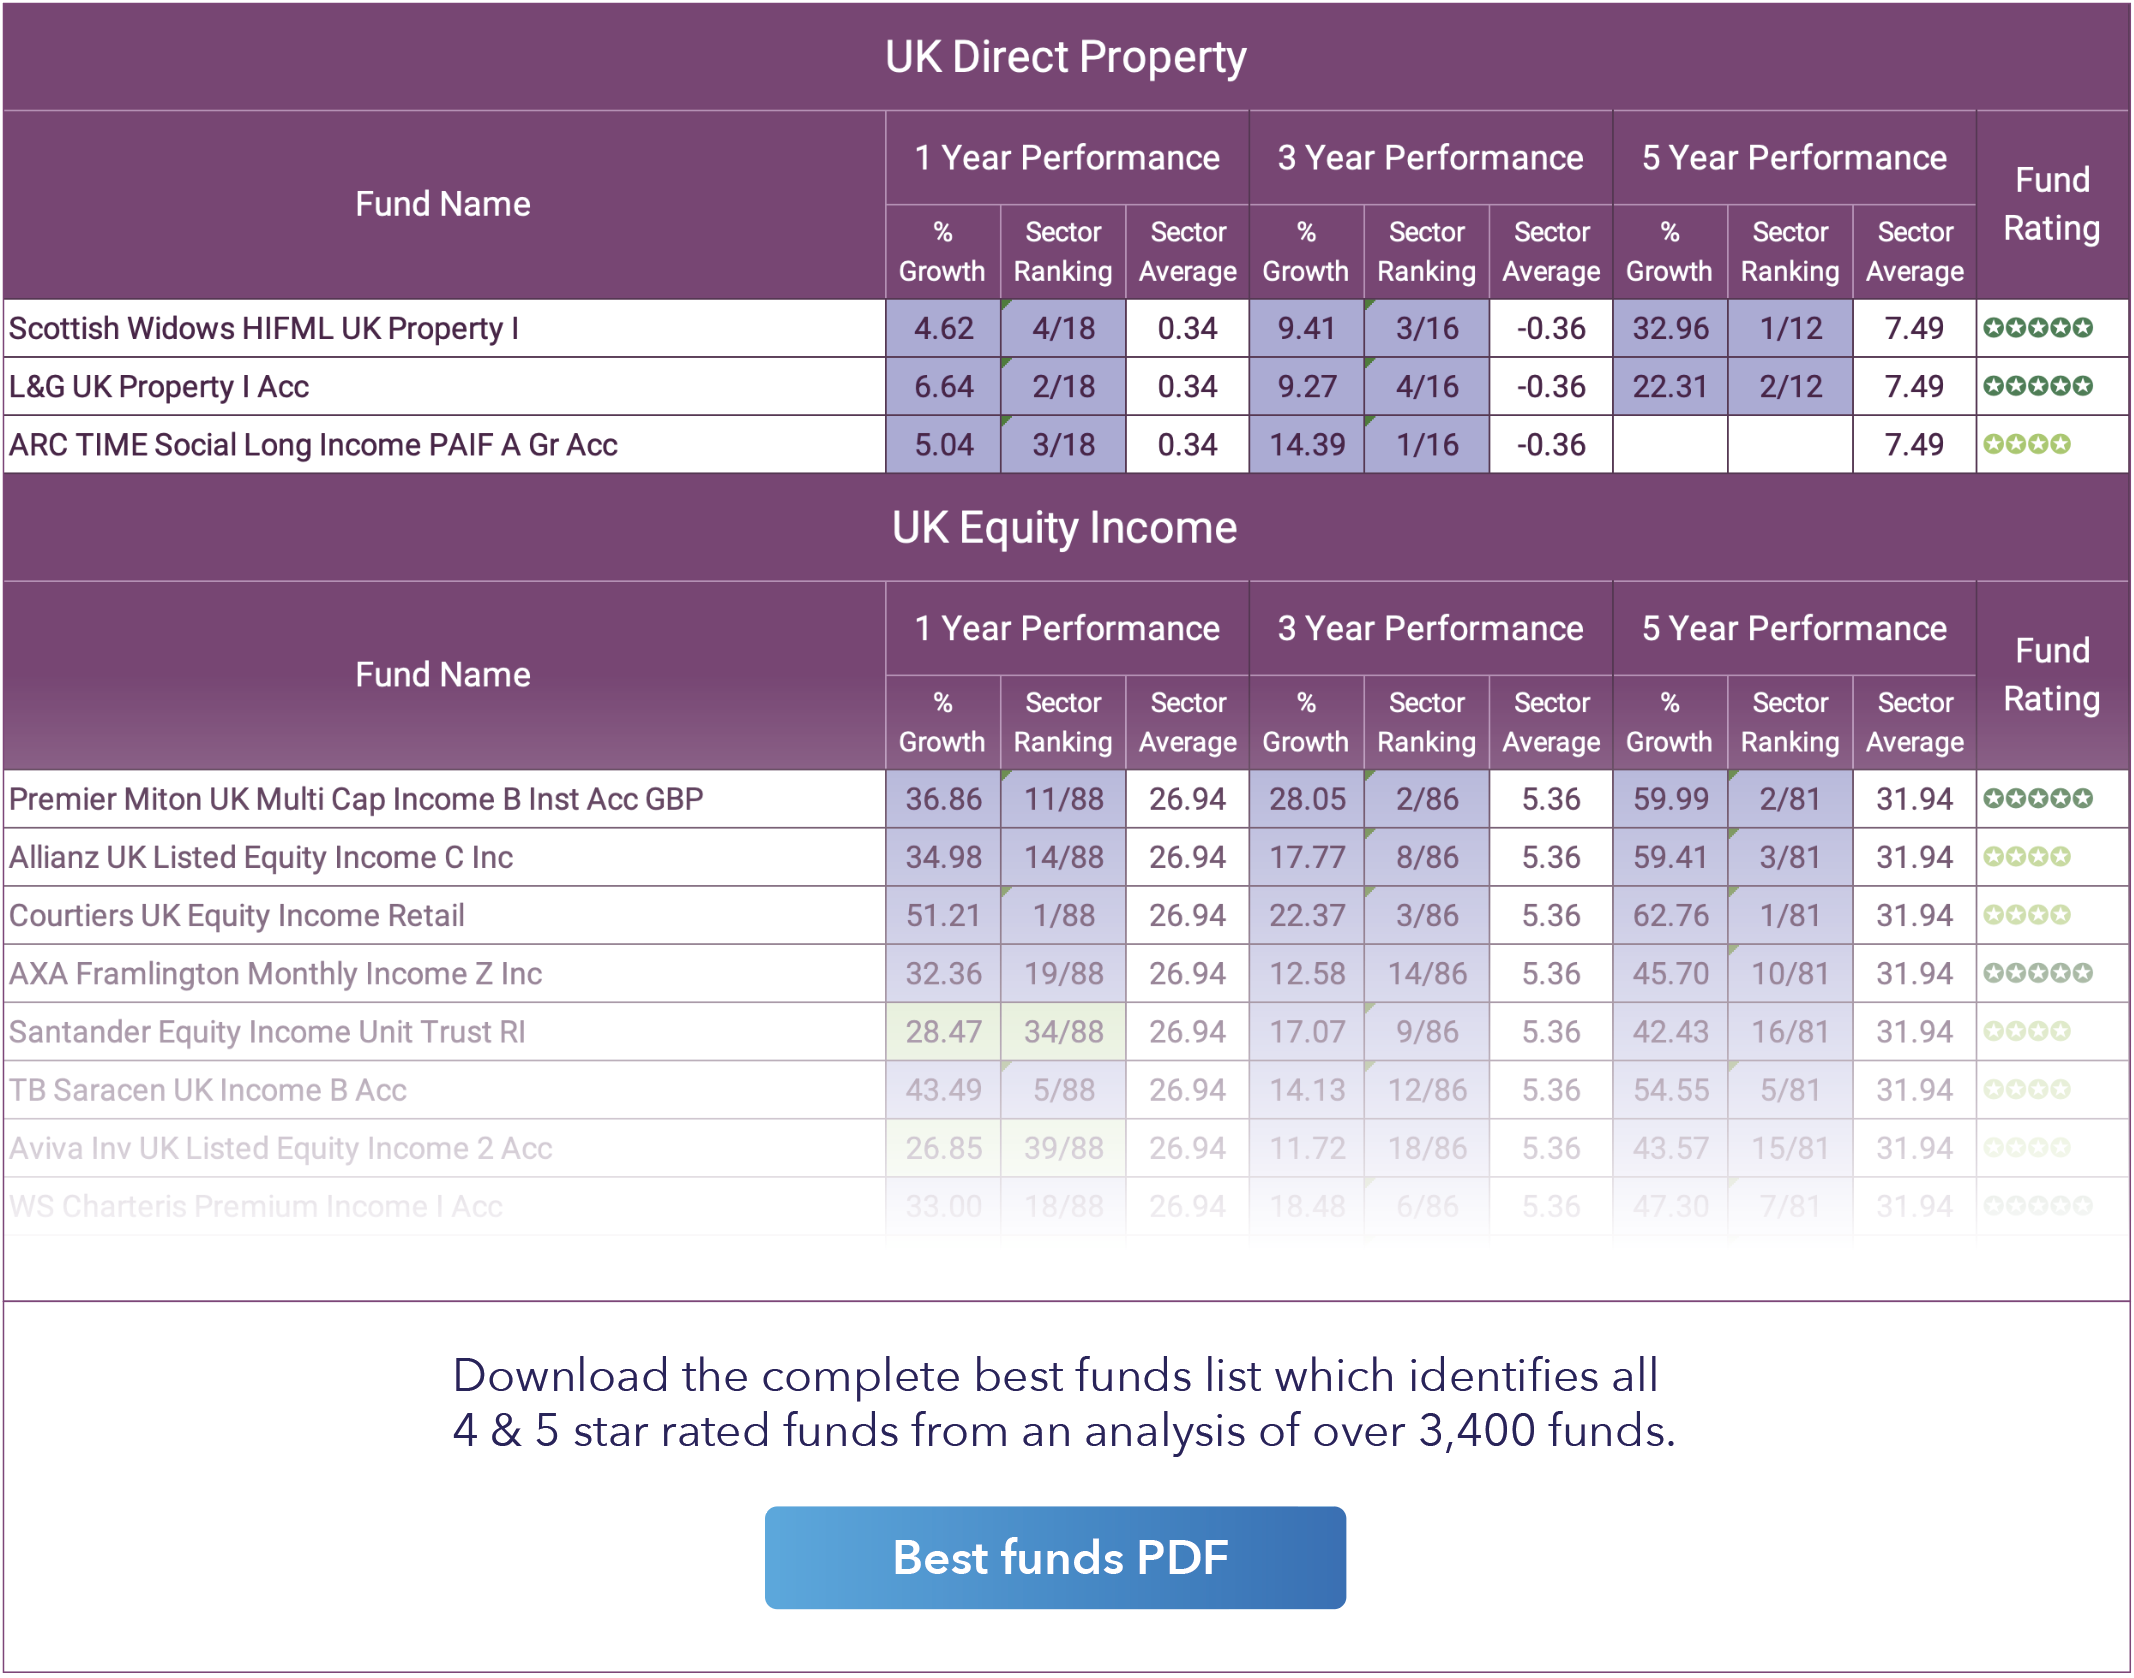Click Premier Miton UK Multi Cap star rating
Viewport: 2134px width, 1678px height.
pyautogui.click(x=2037, y=799)
